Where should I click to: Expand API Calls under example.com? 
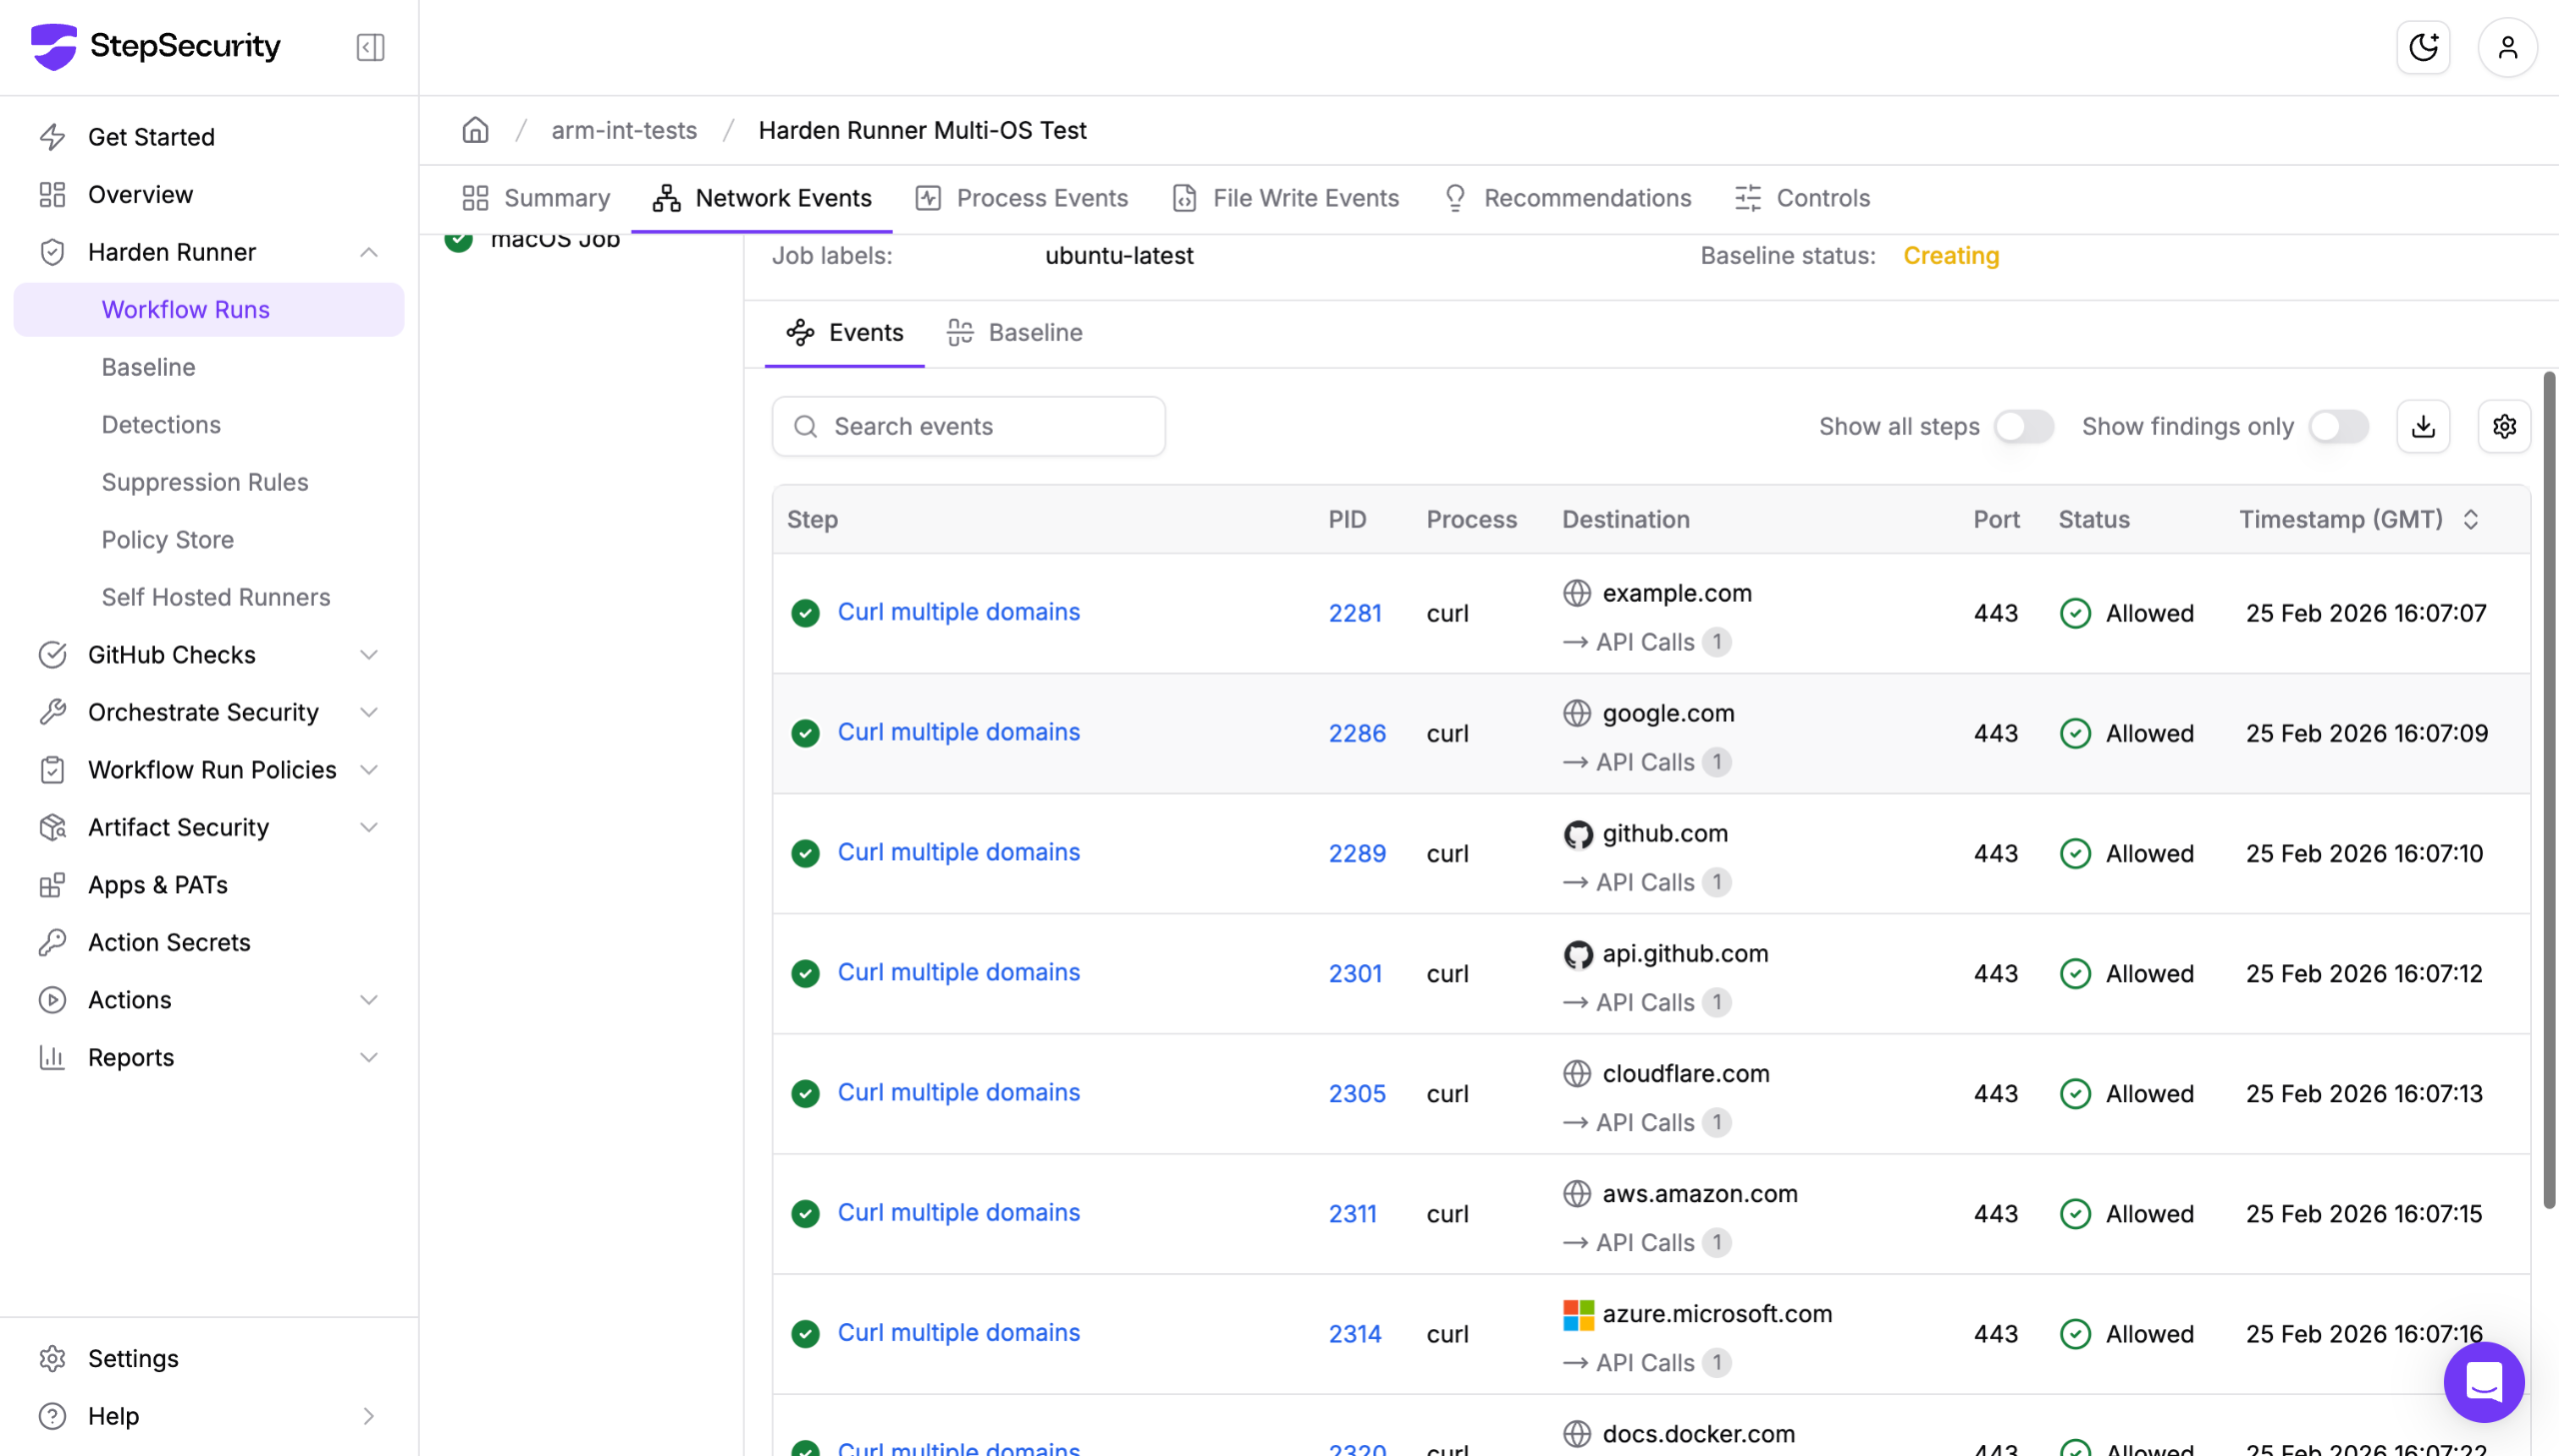pyautogui.click(x=1645, y=642)
